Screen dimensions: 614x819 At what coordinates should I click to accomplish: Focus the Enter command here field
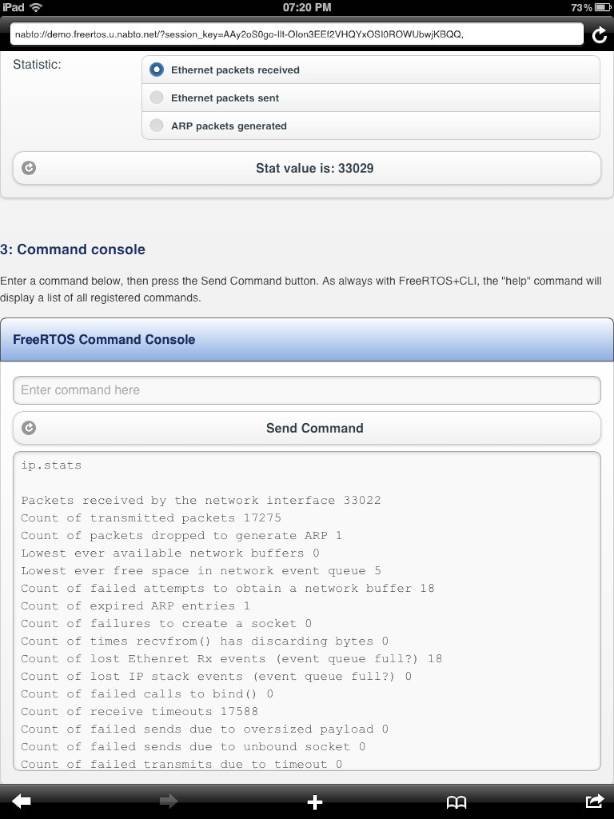[307, 390]
